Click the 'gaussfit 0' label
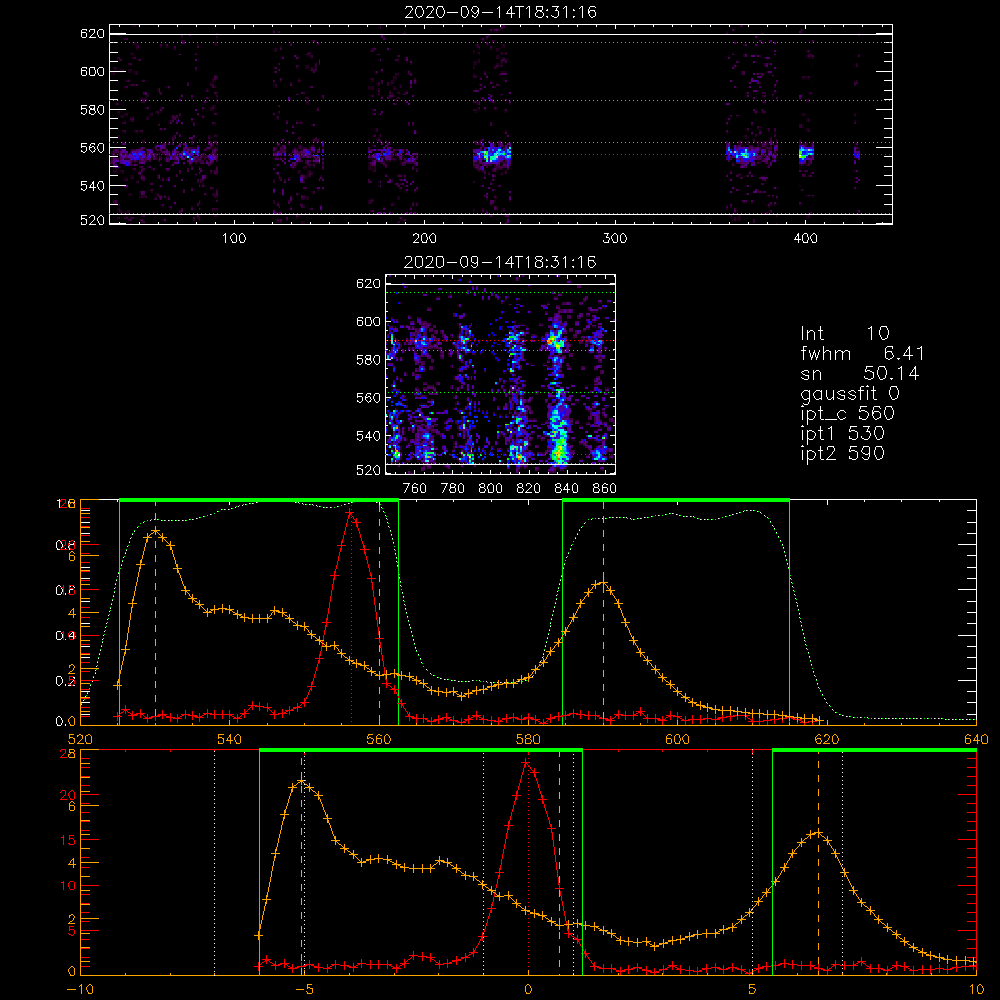The width and height of the screenshot is (1000, 1000). click(849, 393)
